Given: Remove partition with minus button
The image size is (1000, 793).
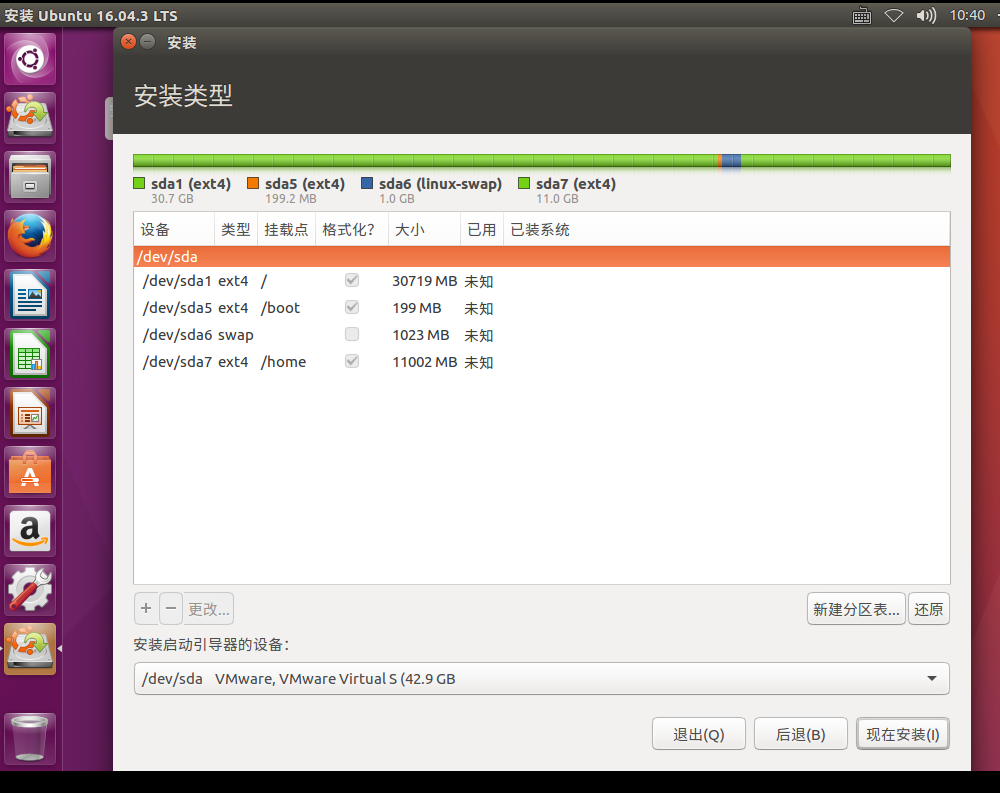Looking at the screenshot, I should click(x=171, y=609).
